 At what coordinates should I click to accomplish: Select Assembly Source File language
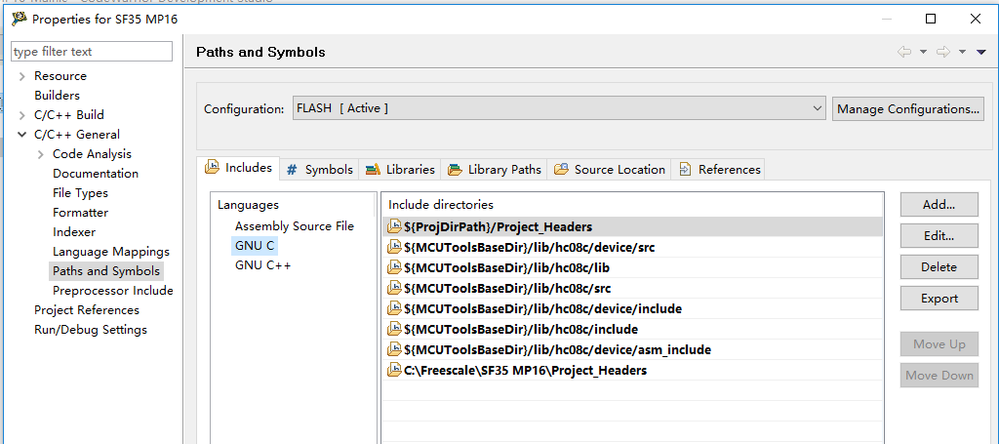294,226
